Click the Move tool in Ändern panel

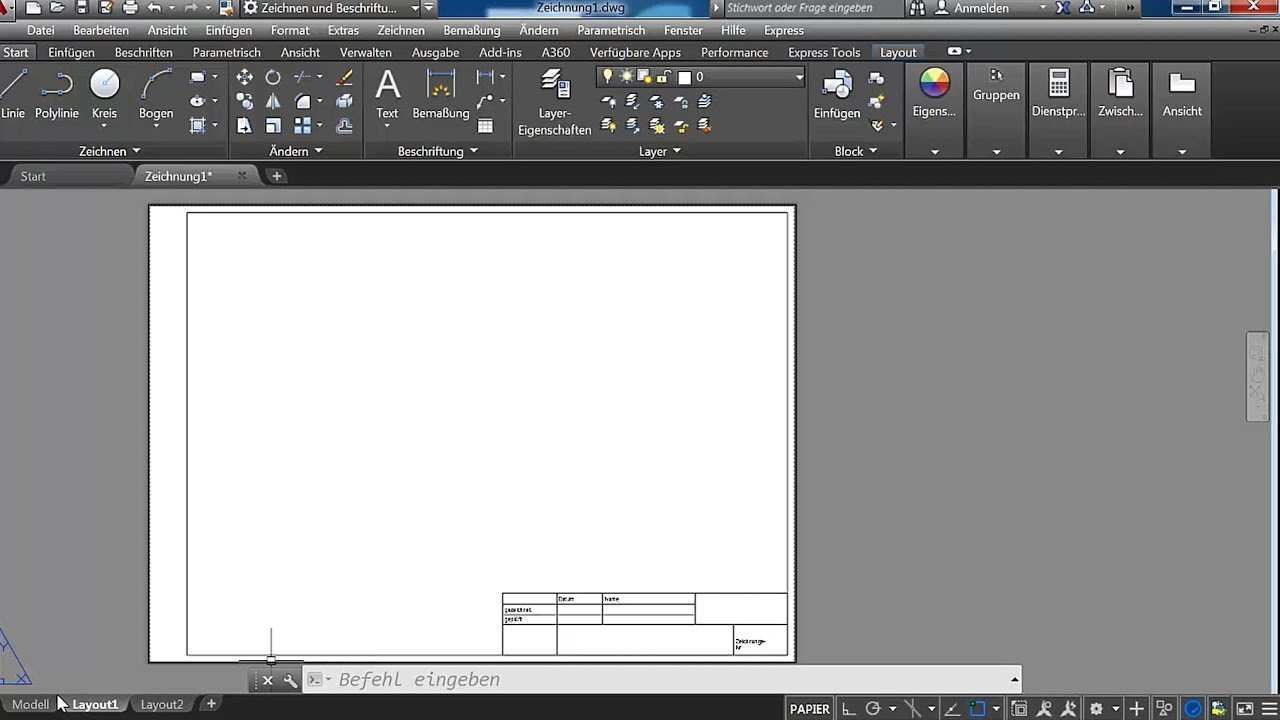coord(244,77)
